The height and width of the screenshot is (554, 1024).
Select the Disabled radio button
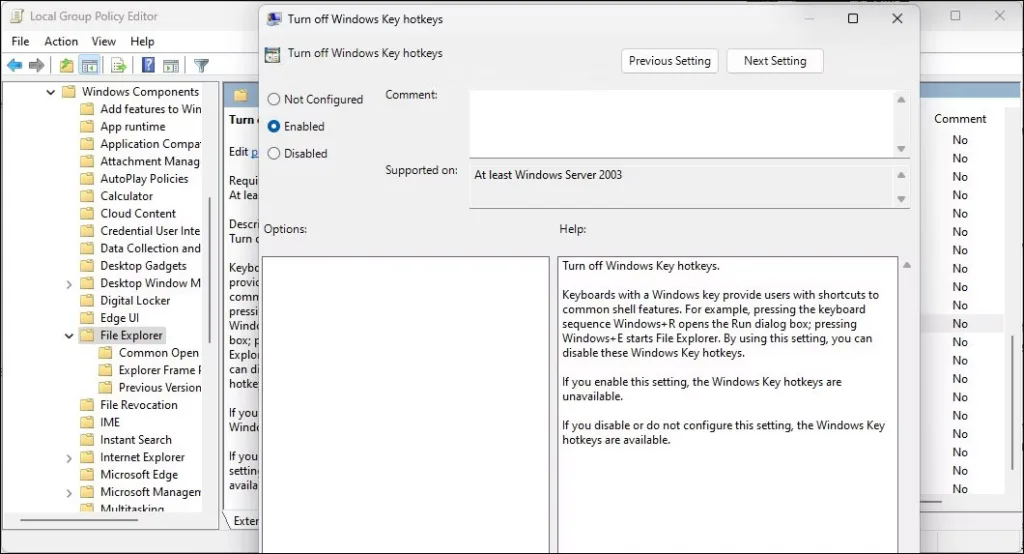[274, 154]
